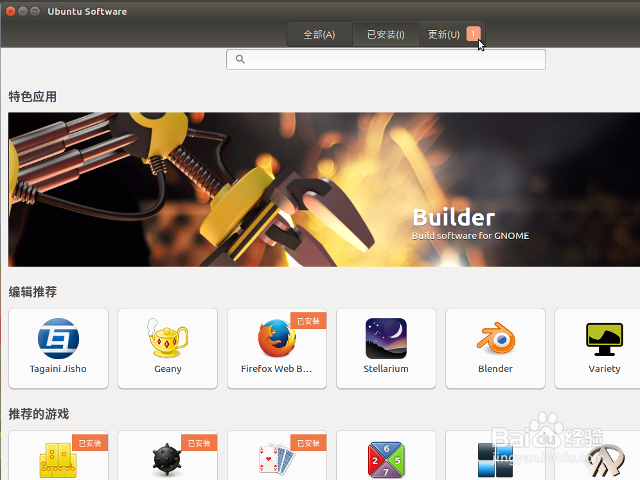Maximize the Ubuntu Software window

point(35,11)
